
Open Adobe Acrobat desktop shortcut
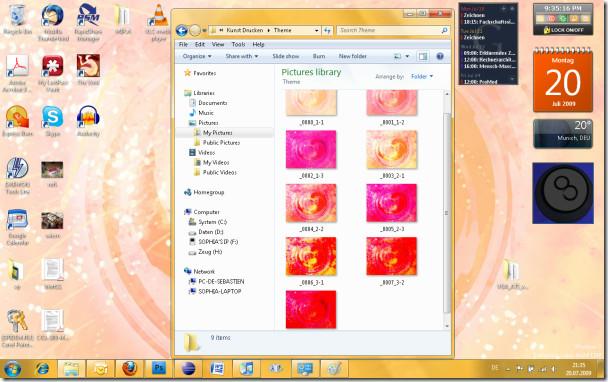coord(17,74)
